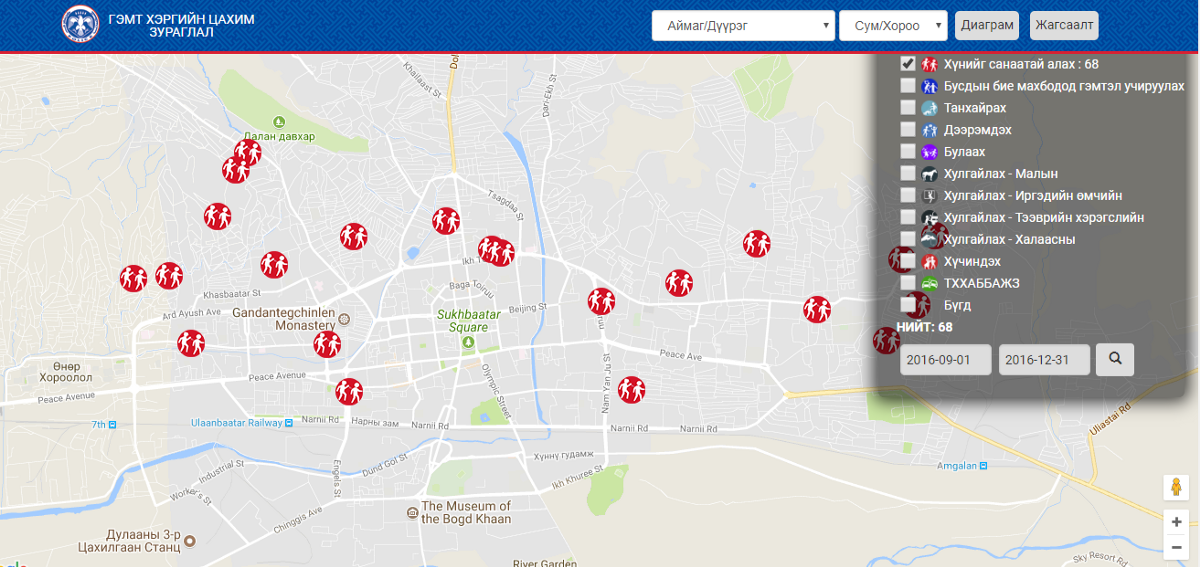
Task: Enable the Танхайрах crime filter checkbox
Action: coord(908,108)
